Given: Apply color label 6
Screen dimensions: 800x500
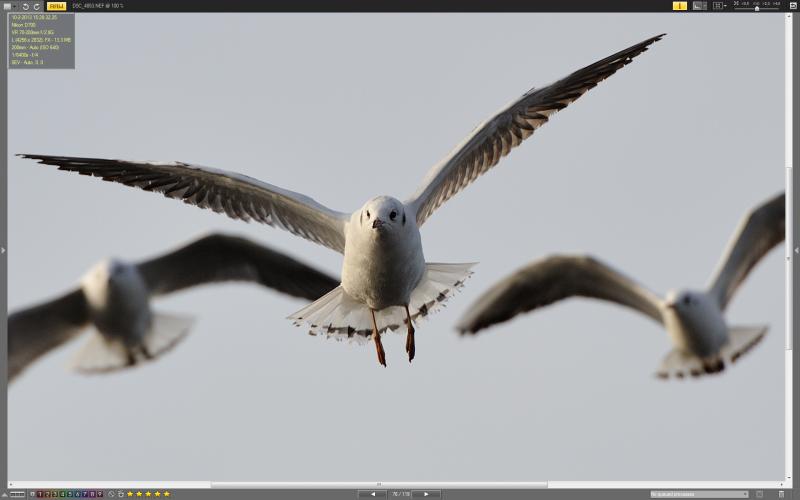Looking at the screenshot, I should pos(78,494).
